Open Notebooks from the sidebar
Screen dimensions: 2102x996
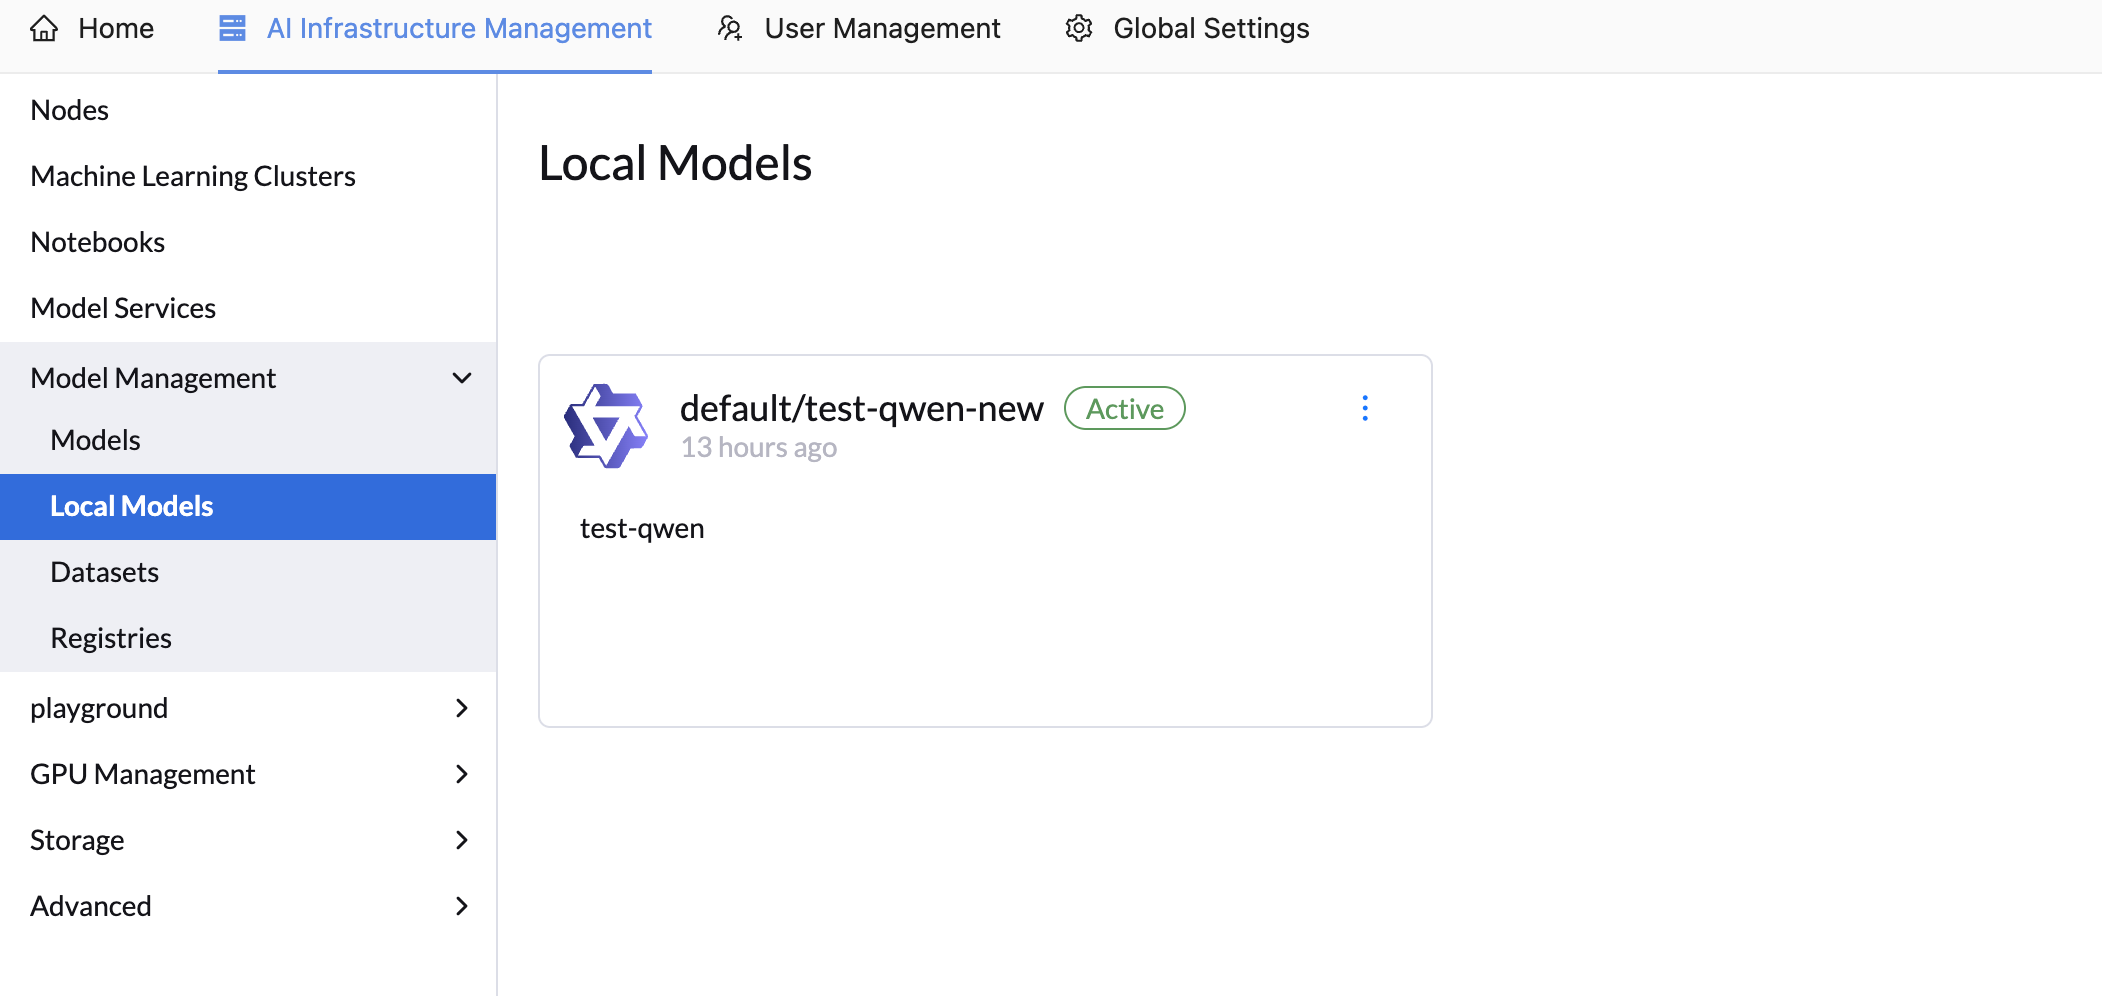point(248,242)
